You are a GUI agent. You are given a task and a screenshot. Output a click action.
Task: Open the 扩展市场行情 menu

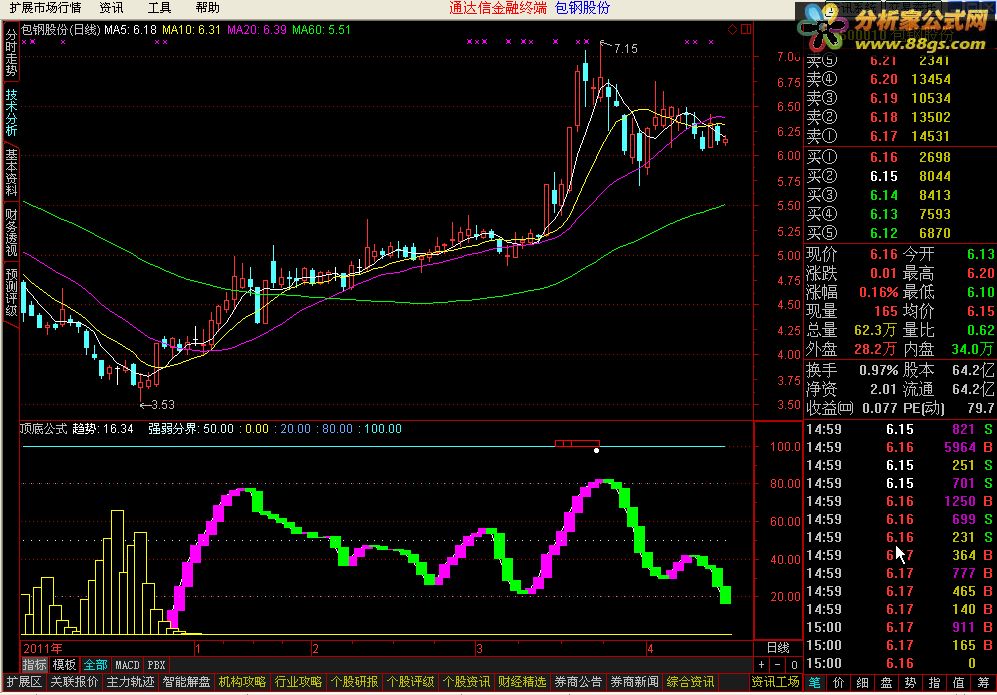[45, 8]
